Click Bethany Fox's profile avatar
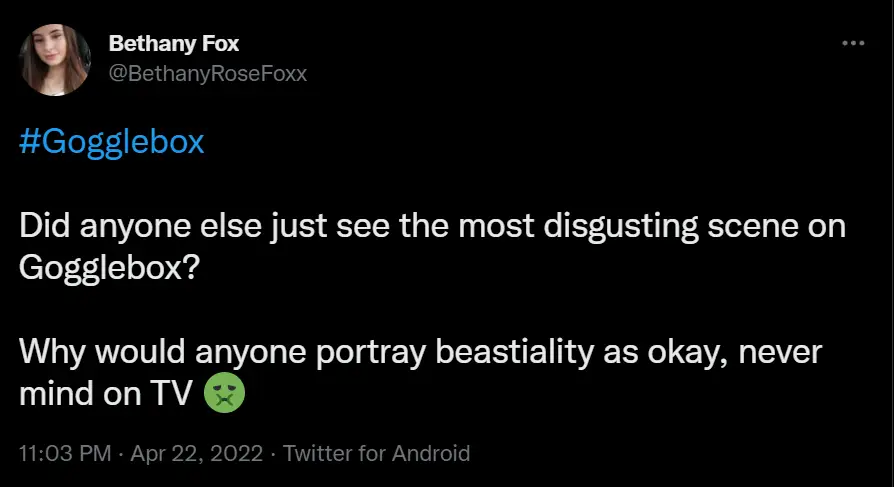This screenshot has height=487, width=894. [56, 60]
